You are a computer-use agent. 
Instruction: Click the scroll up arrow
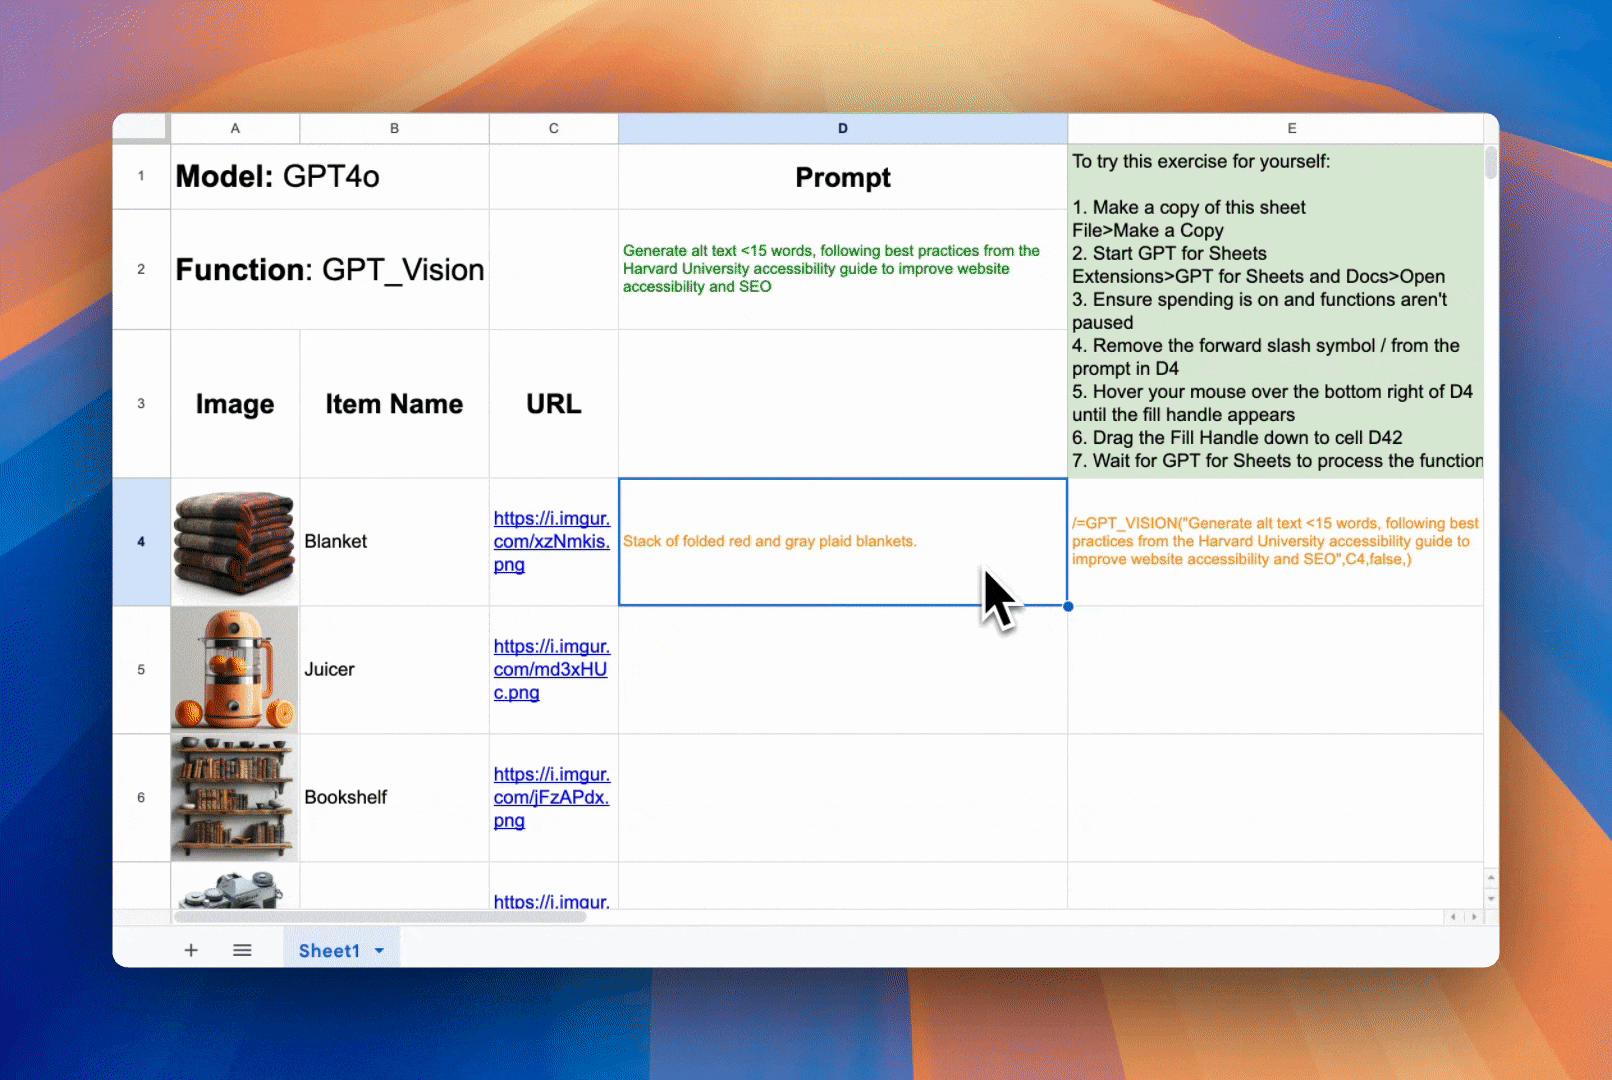[x=1491, y=878]
